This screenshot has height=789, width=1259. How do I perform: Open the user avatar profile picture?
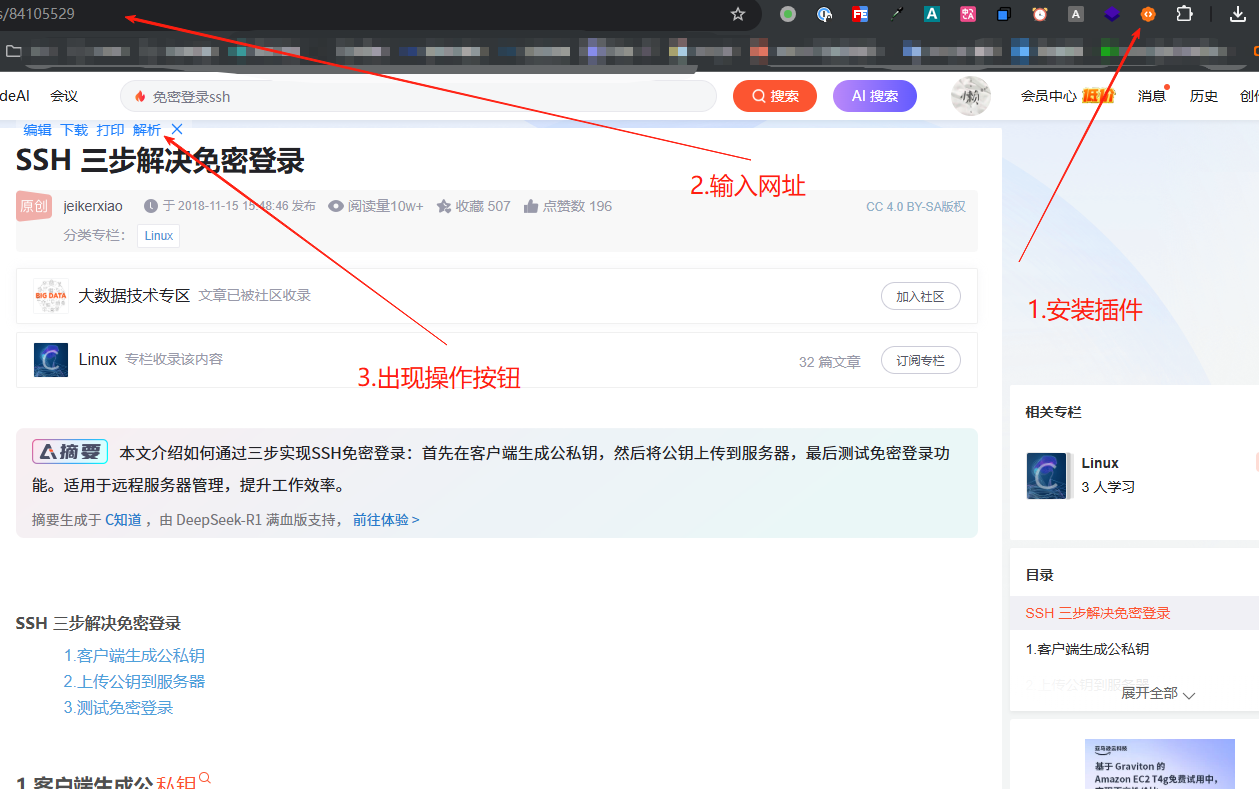point(970,96)
